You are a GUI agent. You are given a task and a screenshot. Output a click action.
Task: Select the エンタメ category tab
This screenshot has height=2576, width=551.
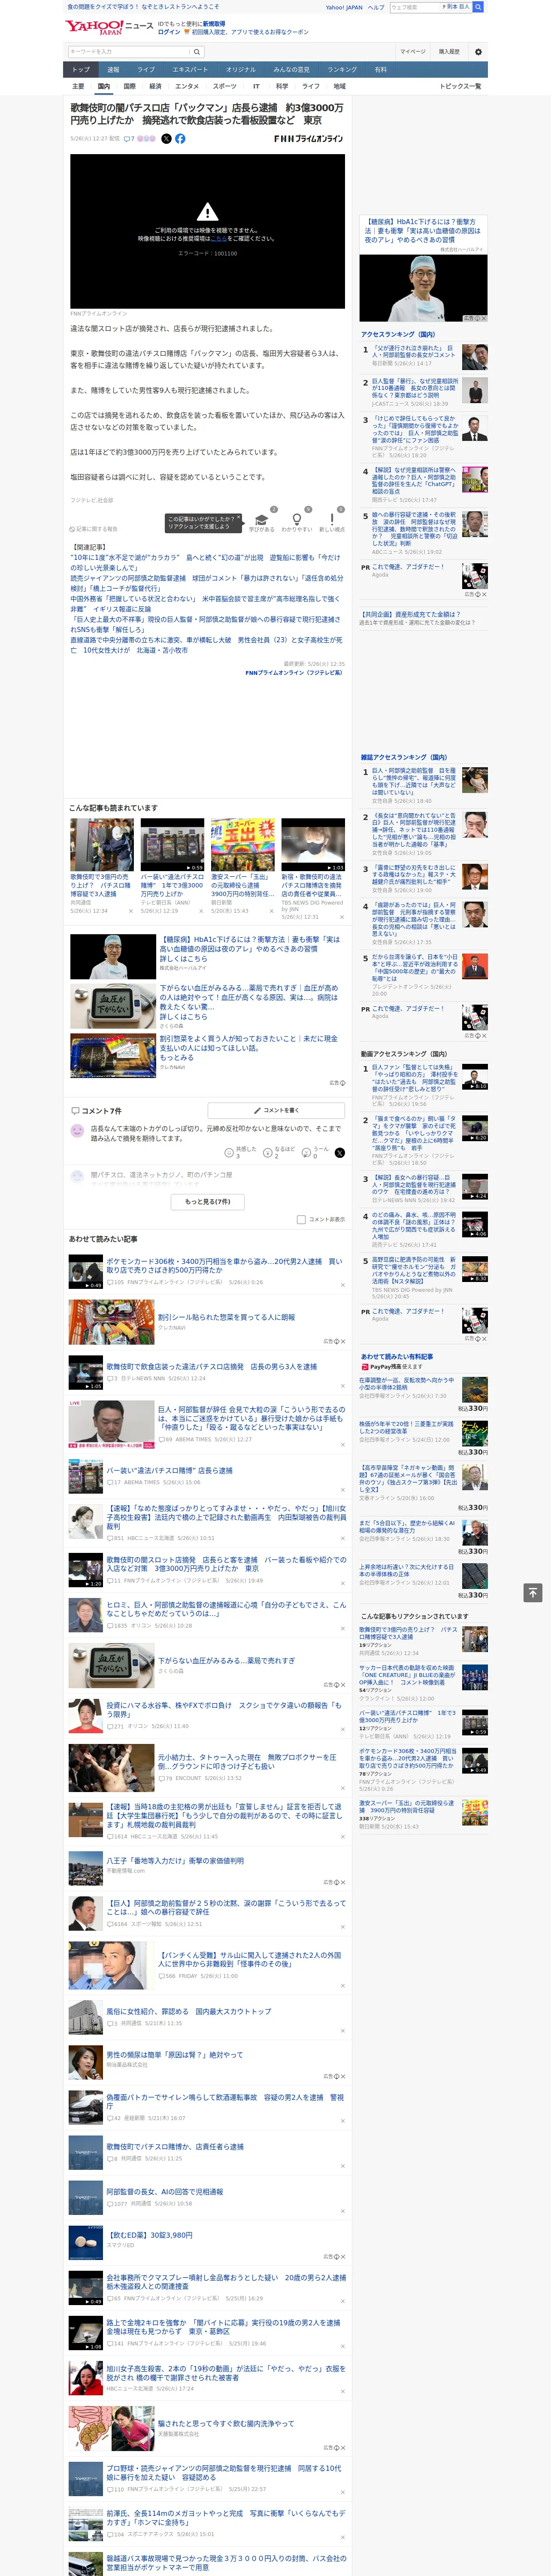pyautogui.click(x=187, y=86)
